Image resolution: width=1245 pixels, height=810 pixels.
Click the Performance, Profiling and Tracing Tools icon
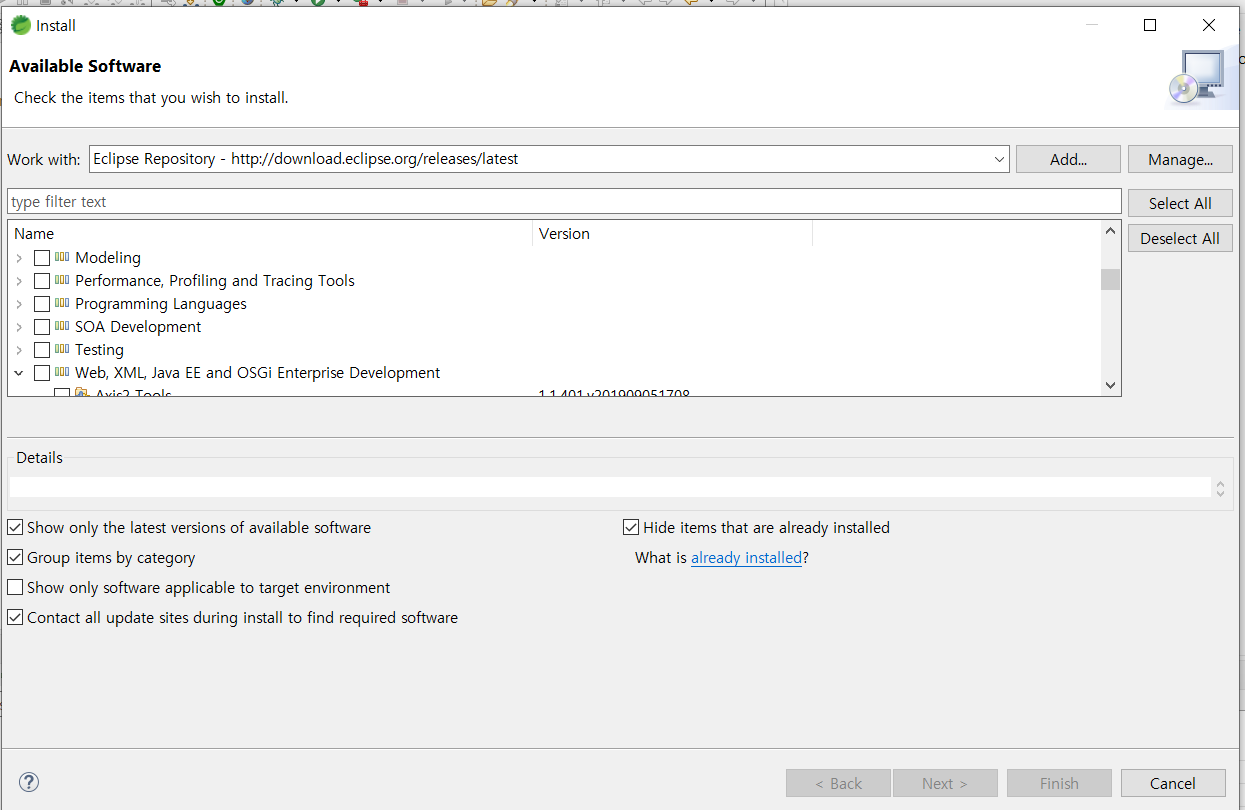[62, 280]
